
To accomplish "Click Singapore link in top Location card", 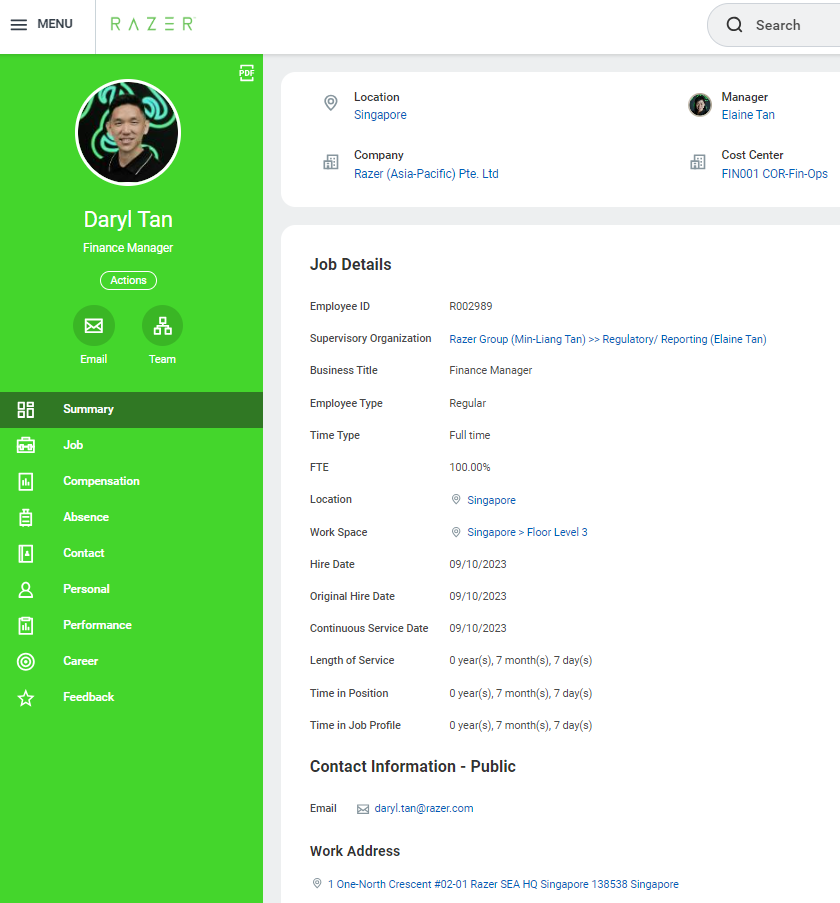I will (x=380, y=115).
